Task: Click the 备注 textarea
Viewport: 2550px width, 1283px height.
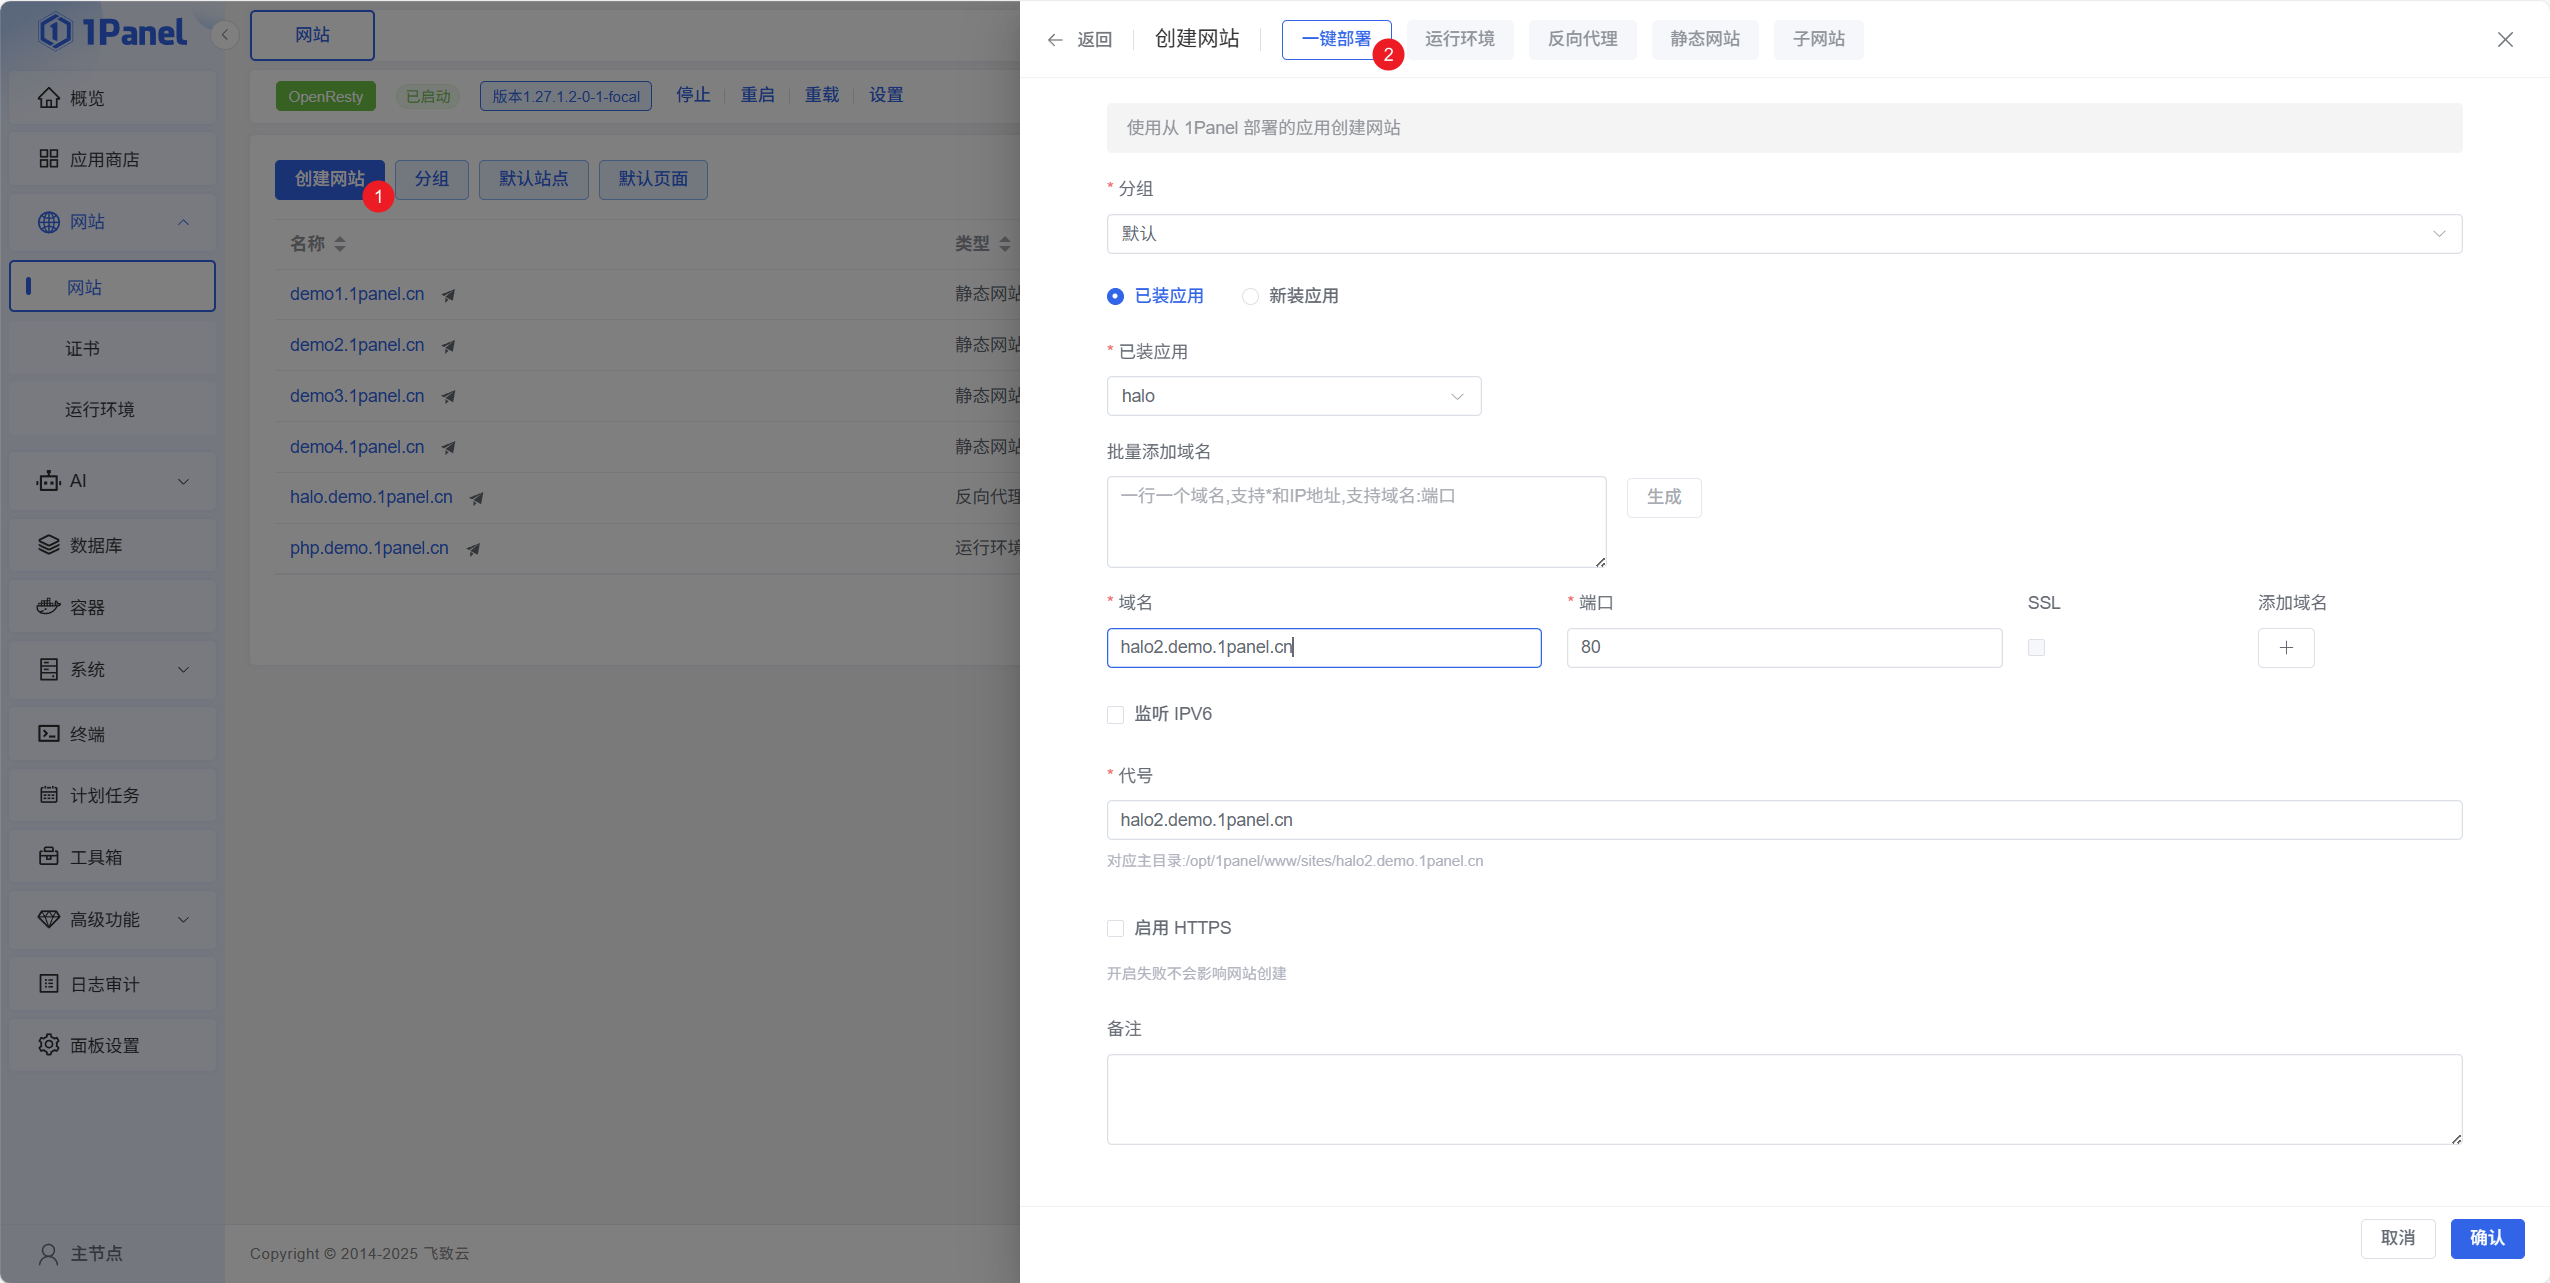Action: coord(1784,1099)
